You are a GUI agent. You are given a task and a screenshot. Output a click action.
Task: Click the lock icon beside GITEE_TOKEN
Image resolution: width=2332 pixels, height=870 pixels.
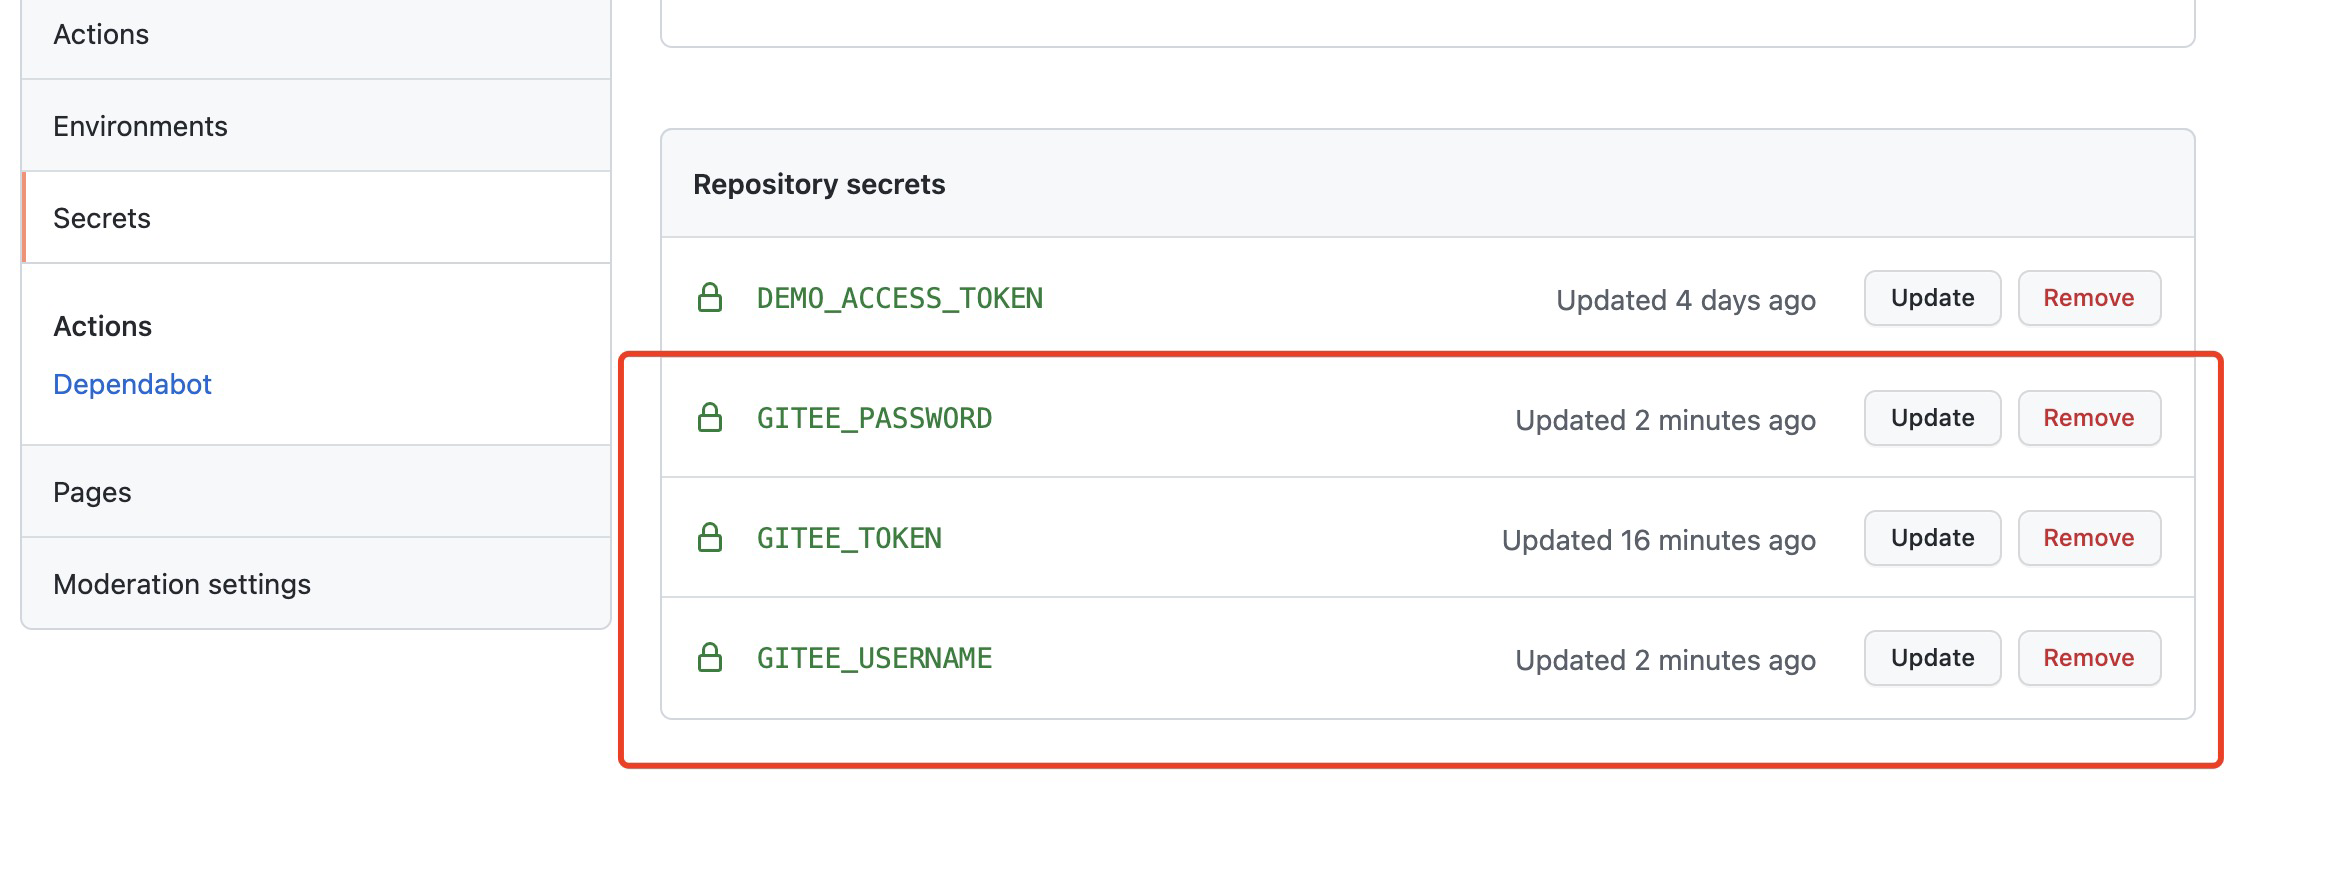(710, 538)
